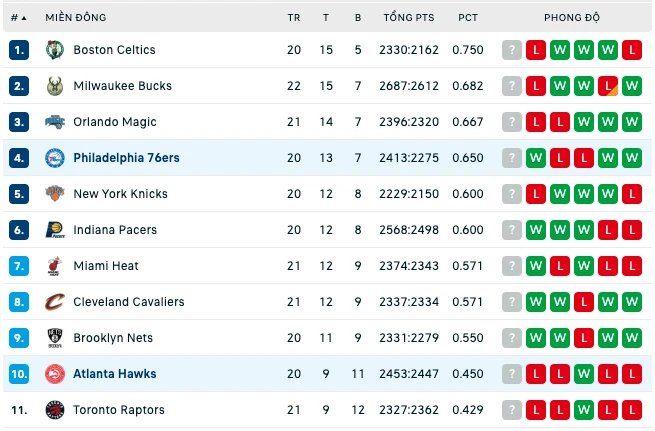Screen dimensions: 655x431
Task: Open the Atlanta Hawks team link
Action: click(114, 374)
